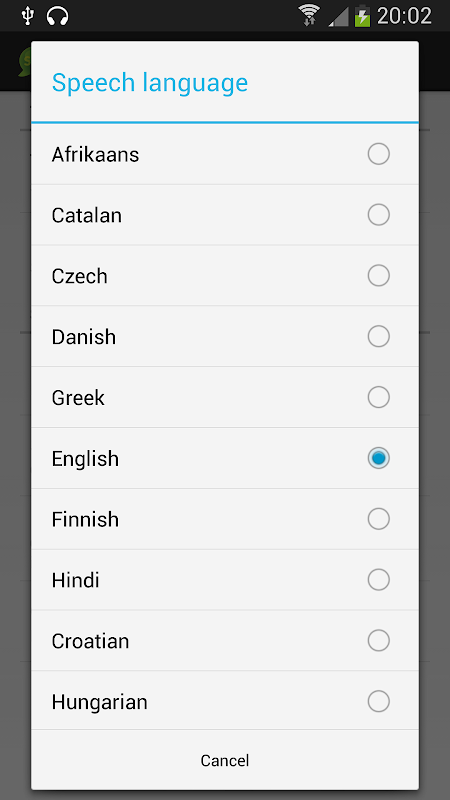Tap the 20:02 clock in status bar
The width and height of the screenshot is (450, 800).
[x=404, y=16]
